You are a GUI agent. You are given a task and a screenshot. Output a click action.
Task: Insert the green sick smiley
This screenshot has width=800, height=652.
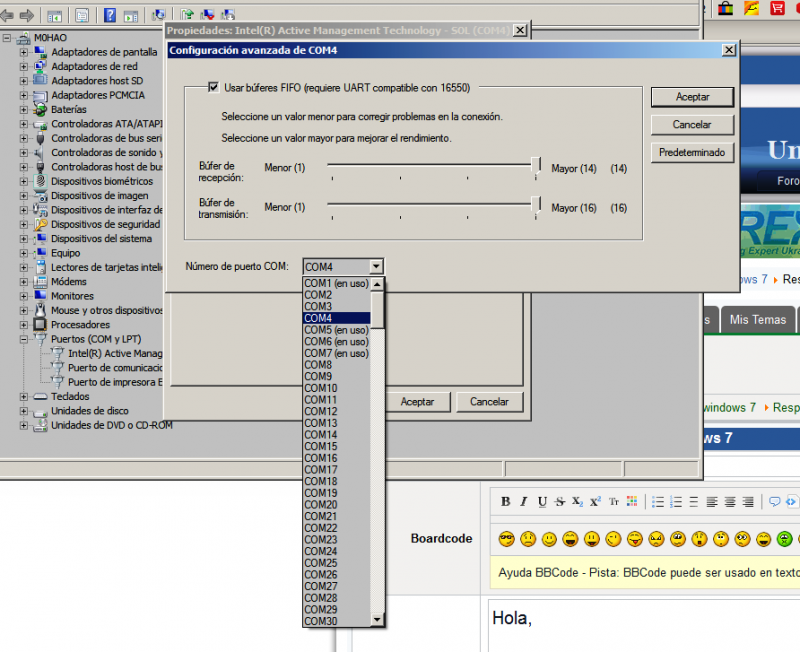(x=785, y=539)
